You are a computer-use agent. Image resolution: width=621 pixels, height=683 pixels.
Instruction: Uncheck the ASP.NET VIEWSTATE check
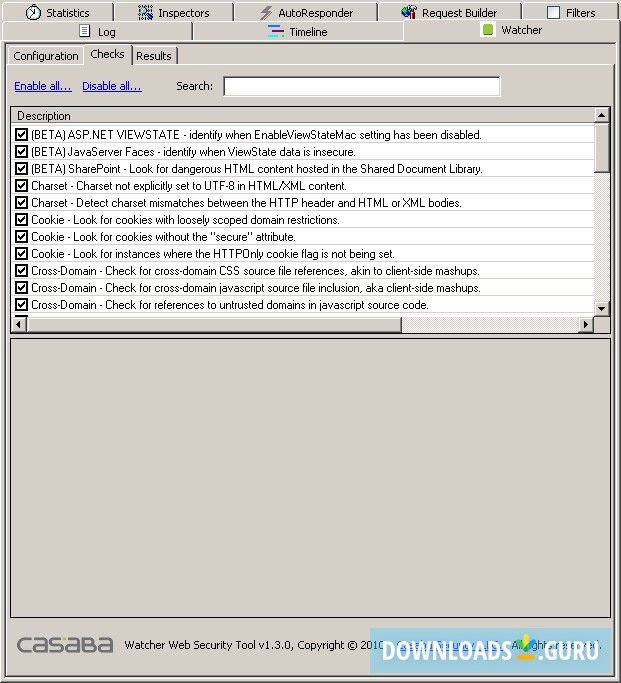[x=21, y=135]
